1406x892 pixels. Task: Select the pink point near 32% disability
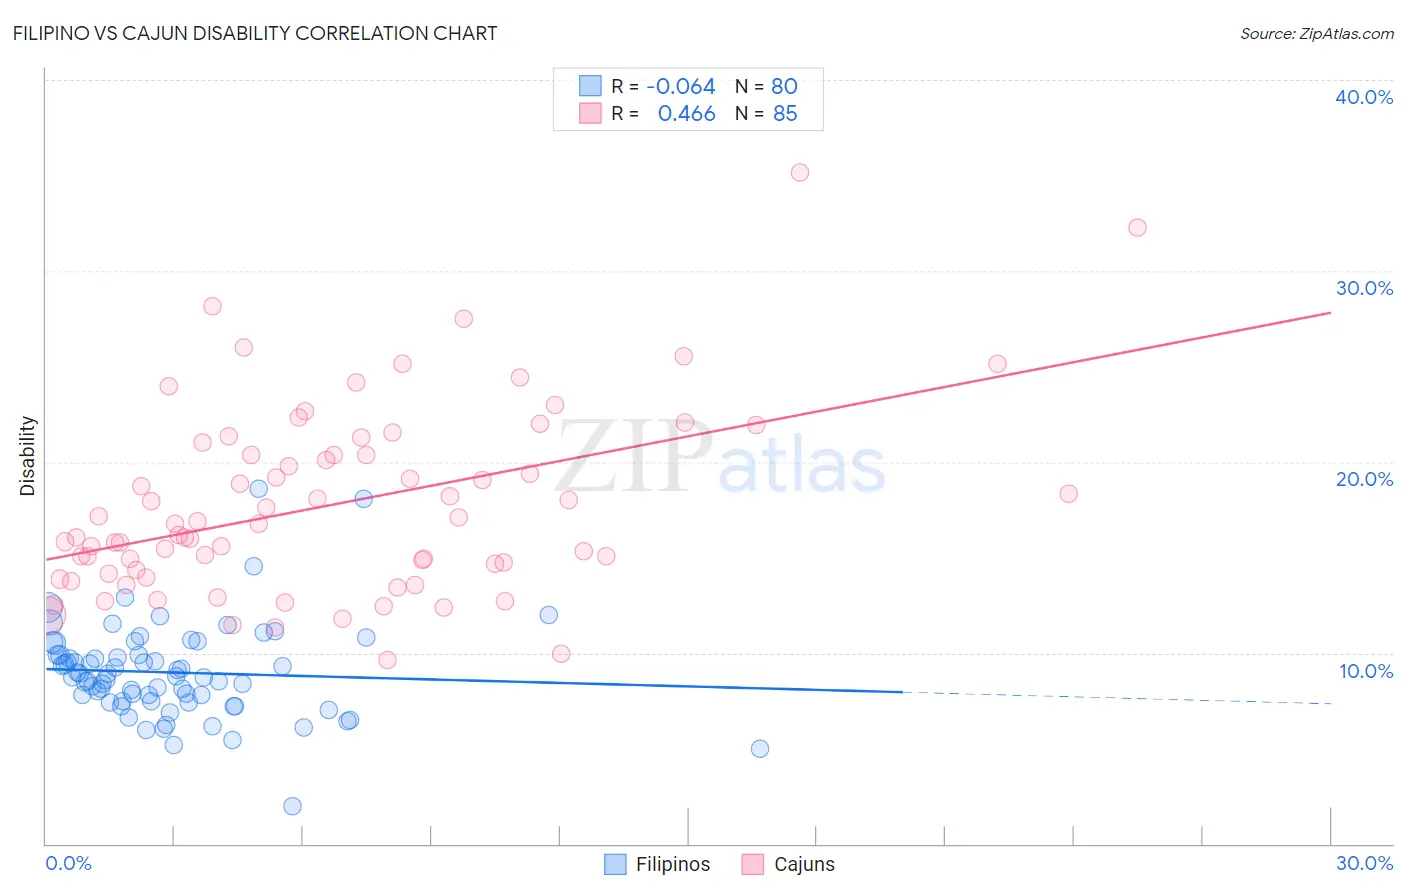coord(1137,227)
